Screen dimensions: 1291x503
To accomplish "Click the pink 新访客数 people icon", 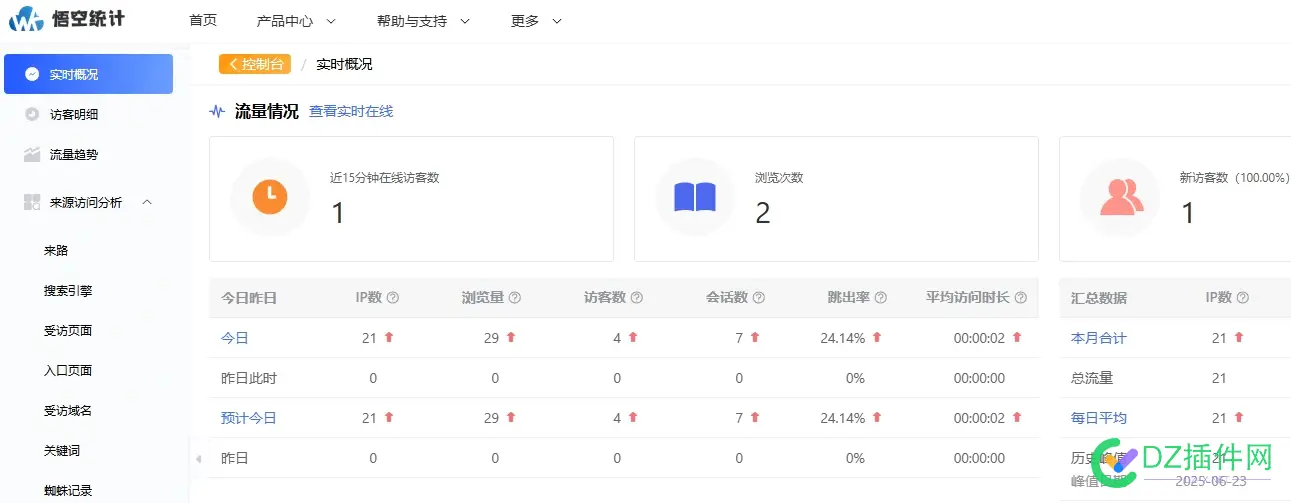I will tap(1121, 197).
